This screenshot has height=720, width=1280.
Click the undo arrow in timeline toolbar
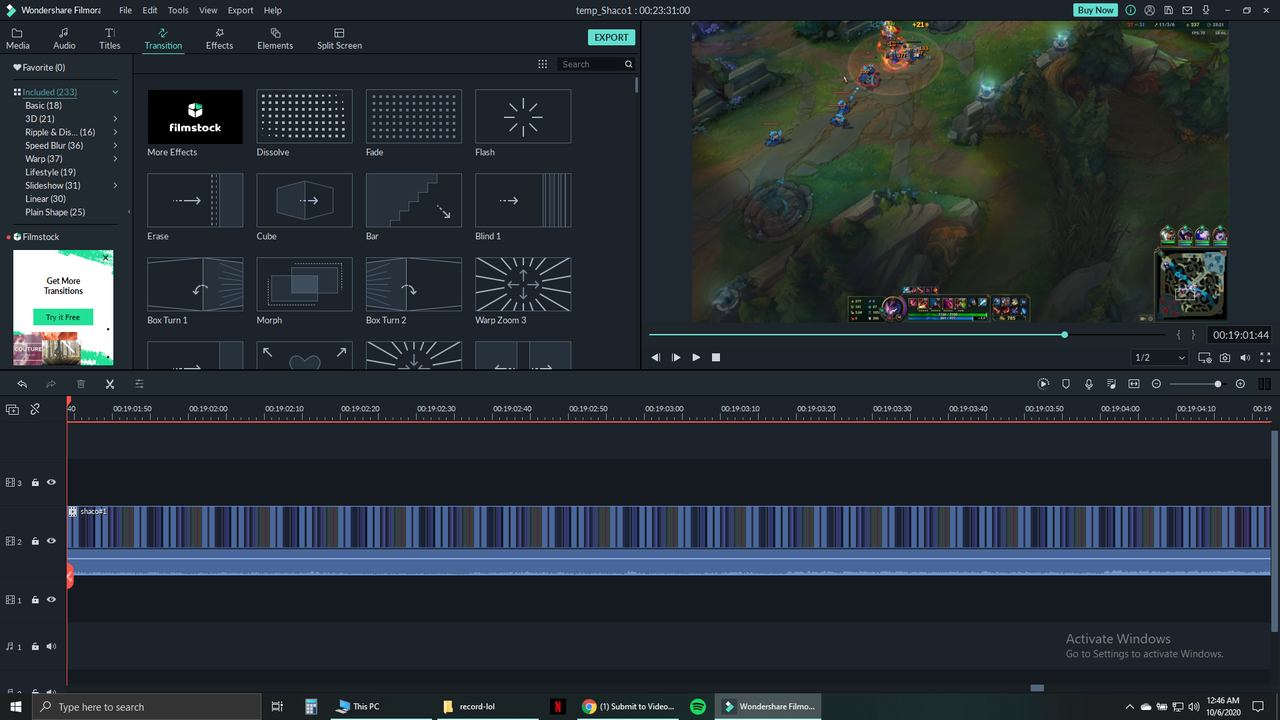click(22, 384)
